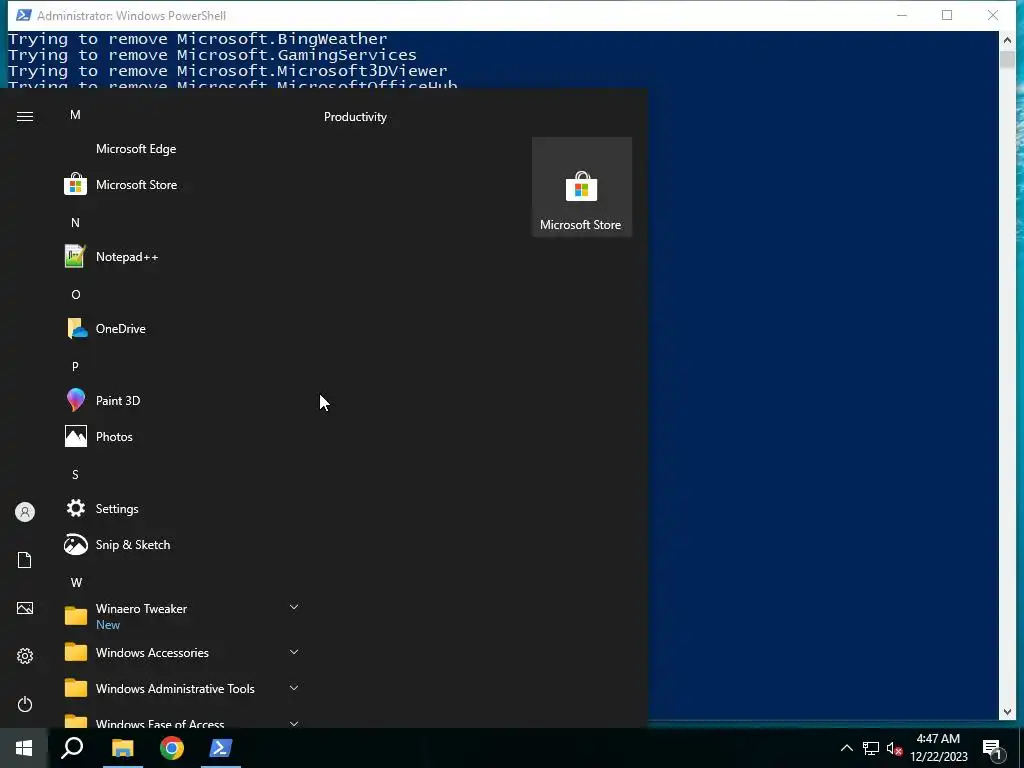Image resolution: width=1024 pixels, height=768 pixels.
Task: Click the Windows Start button
Action: [x=24, y=748]
